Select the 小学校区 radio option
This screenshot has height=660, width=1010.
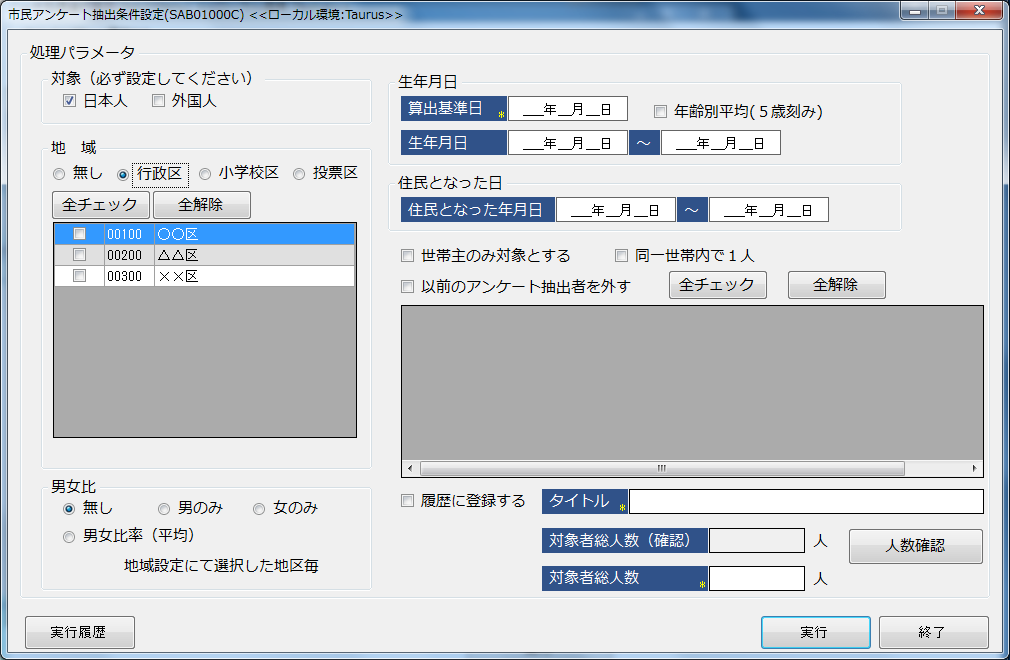point(205,174)
